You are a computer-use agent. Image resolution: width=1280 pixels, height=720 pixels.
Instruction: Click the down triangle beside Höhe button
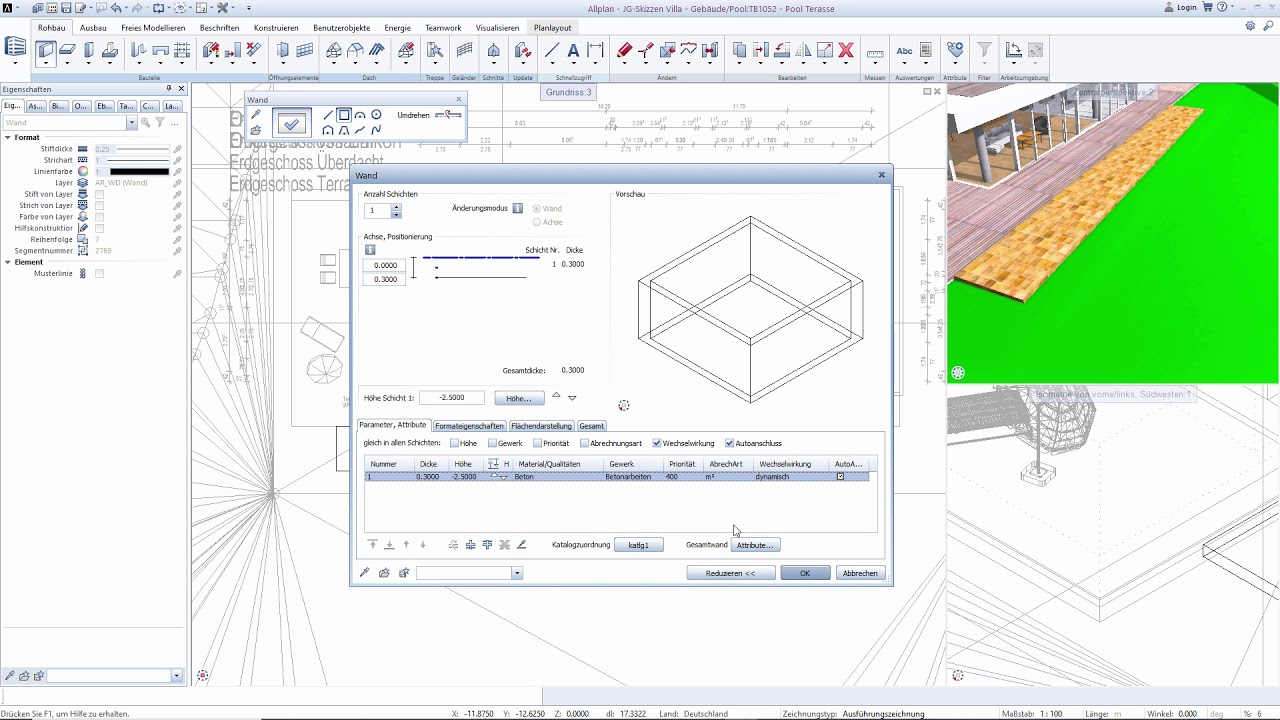pyautogui.click(x=572, y=398)
